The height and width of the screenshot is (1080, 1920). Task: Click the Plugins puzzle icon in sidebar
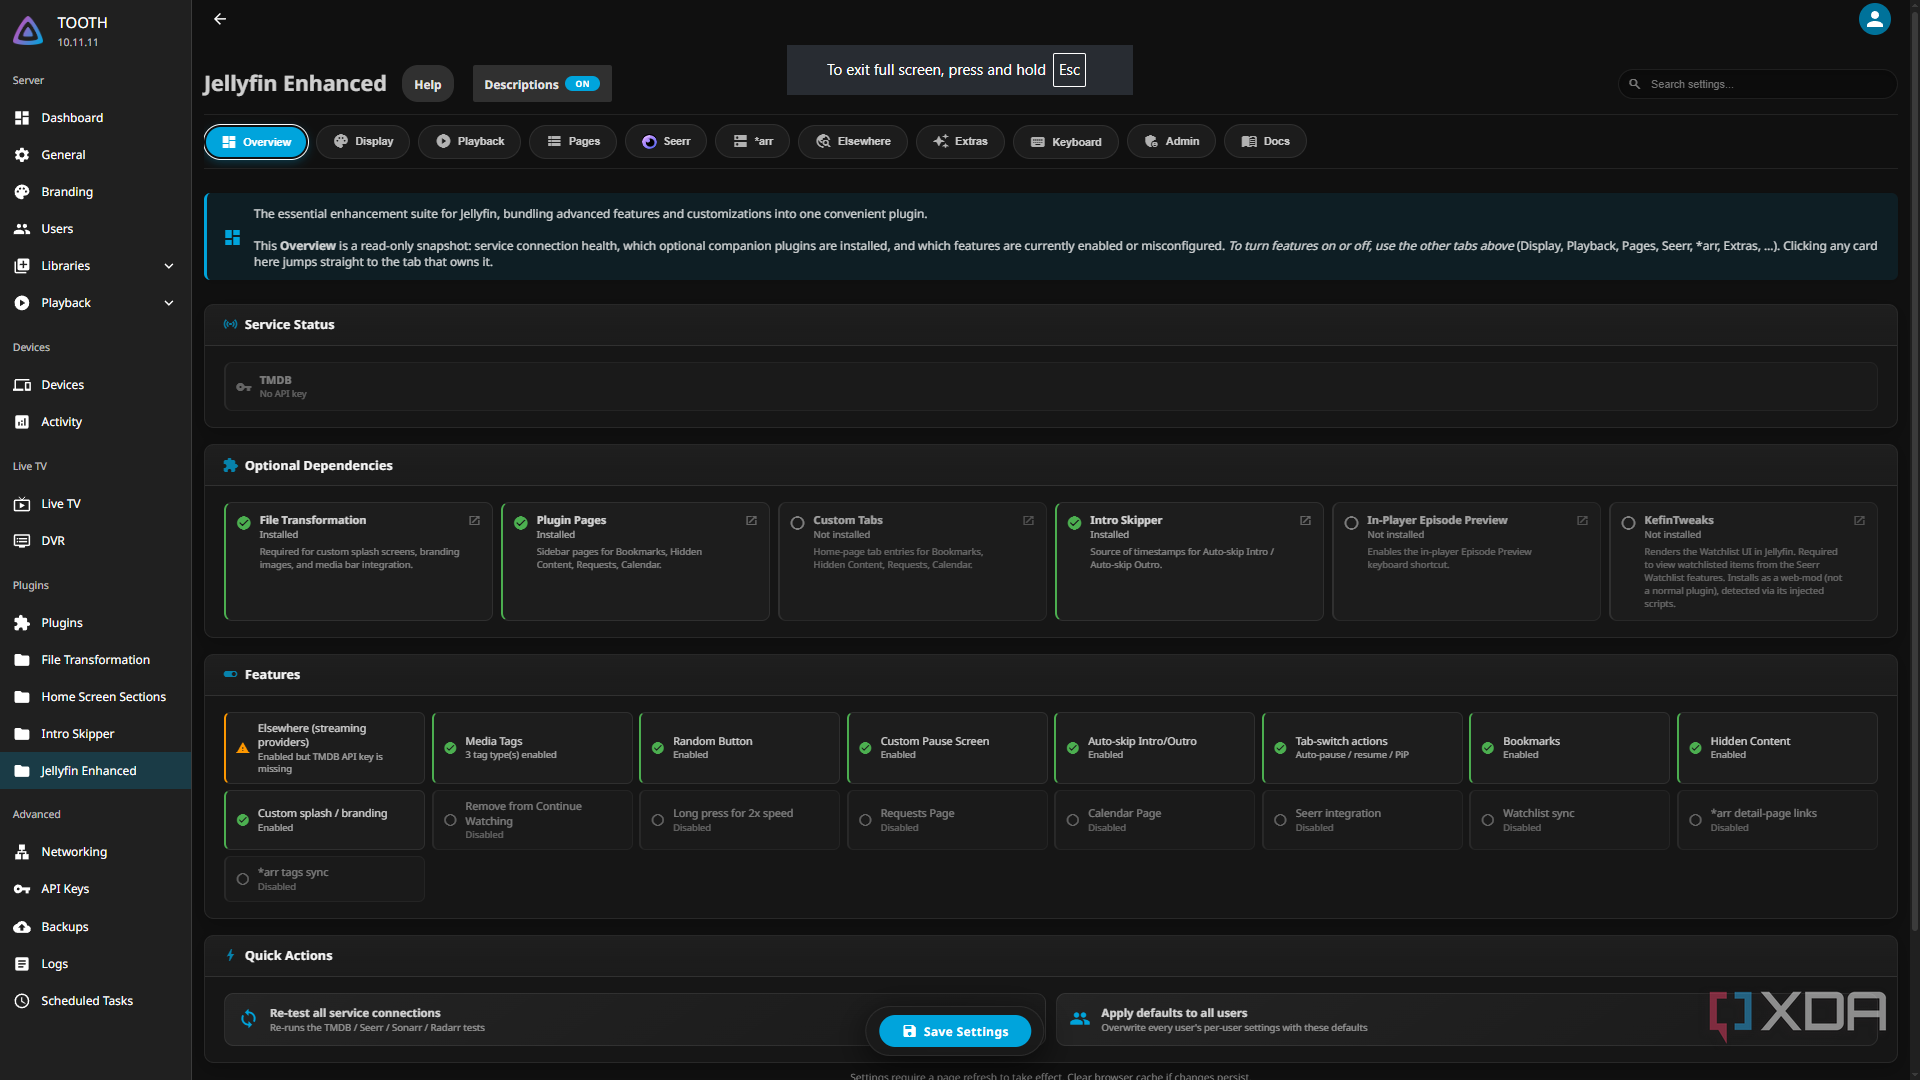tap(22, 623)
